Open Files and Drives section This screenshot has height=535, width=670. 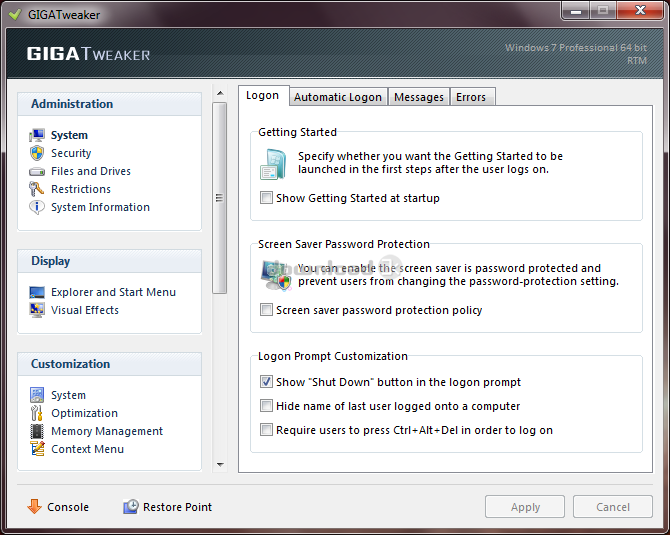click(x=91, y=171)
